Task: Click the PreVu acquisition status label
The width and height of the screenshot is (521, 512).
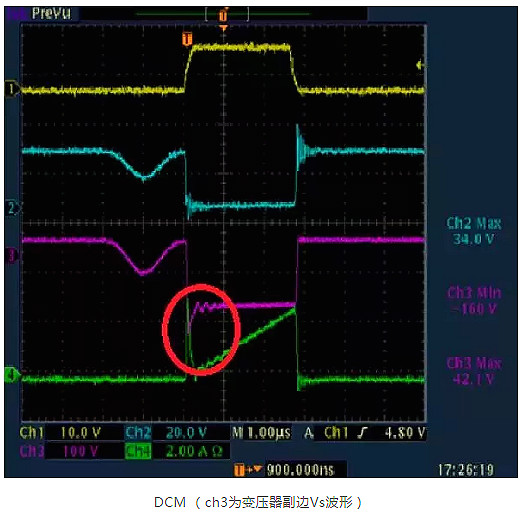Action: 51,14
